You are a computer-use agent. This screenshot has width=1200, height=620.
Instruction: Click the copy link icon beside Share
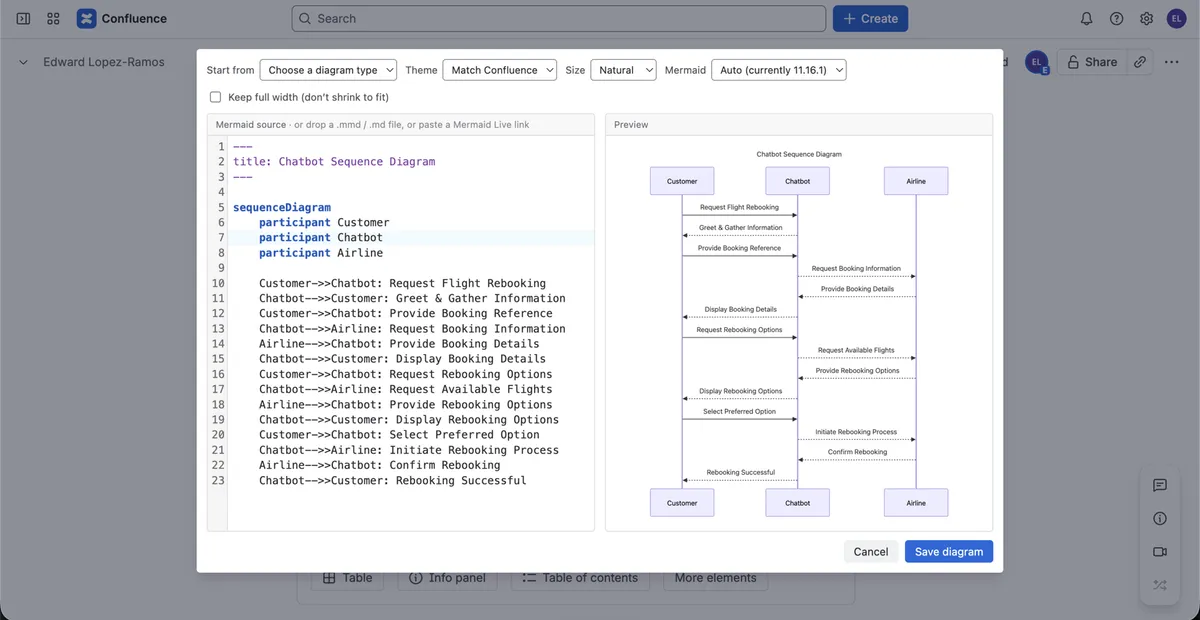click(1139, 62)
